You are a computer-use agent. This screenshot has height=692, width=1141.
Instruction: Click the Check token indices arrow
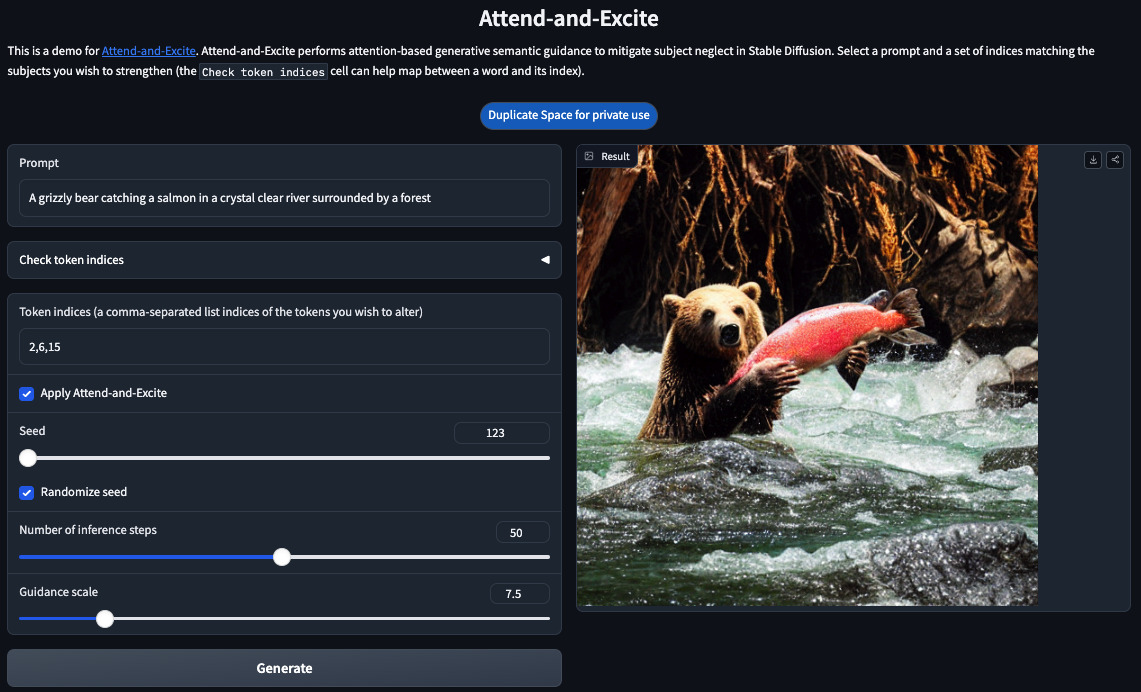pyautogui.click(x=545, y=260)
